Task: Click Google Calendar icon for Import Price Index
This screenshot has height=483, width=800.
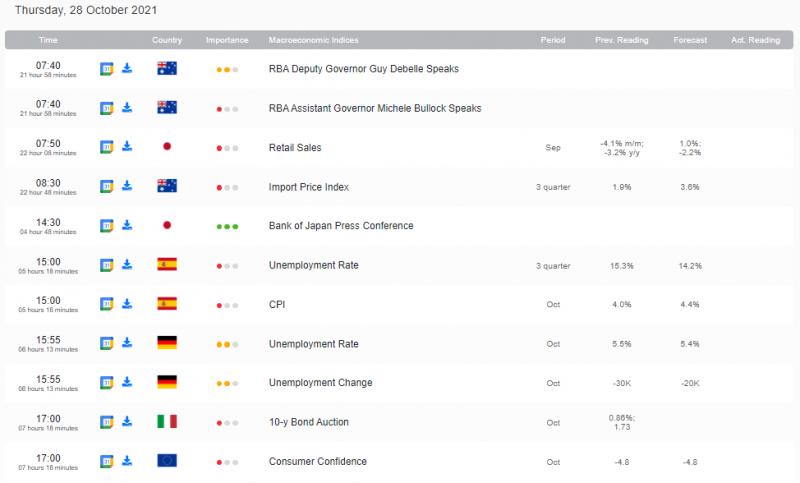Action: [x=106, y=186]
